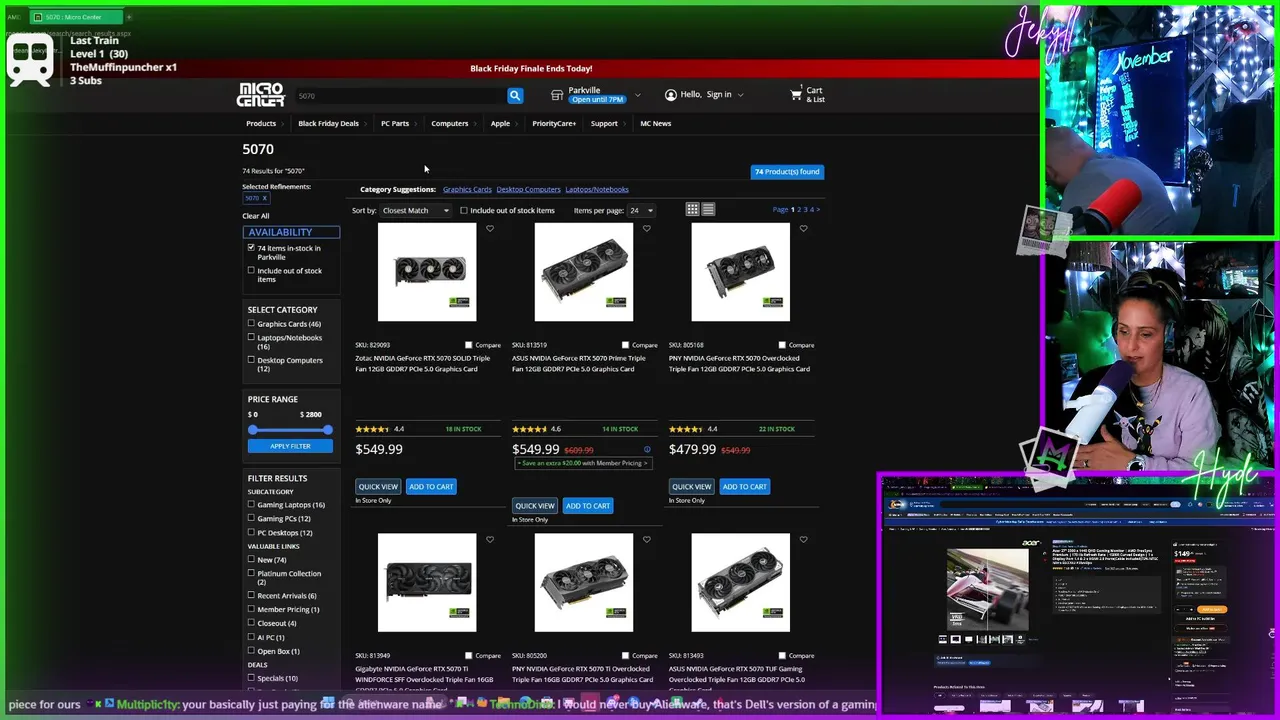Screen dimensions: 1280x720
Task: Open the PriorityCare+ menu
Action: coord(554,124)
